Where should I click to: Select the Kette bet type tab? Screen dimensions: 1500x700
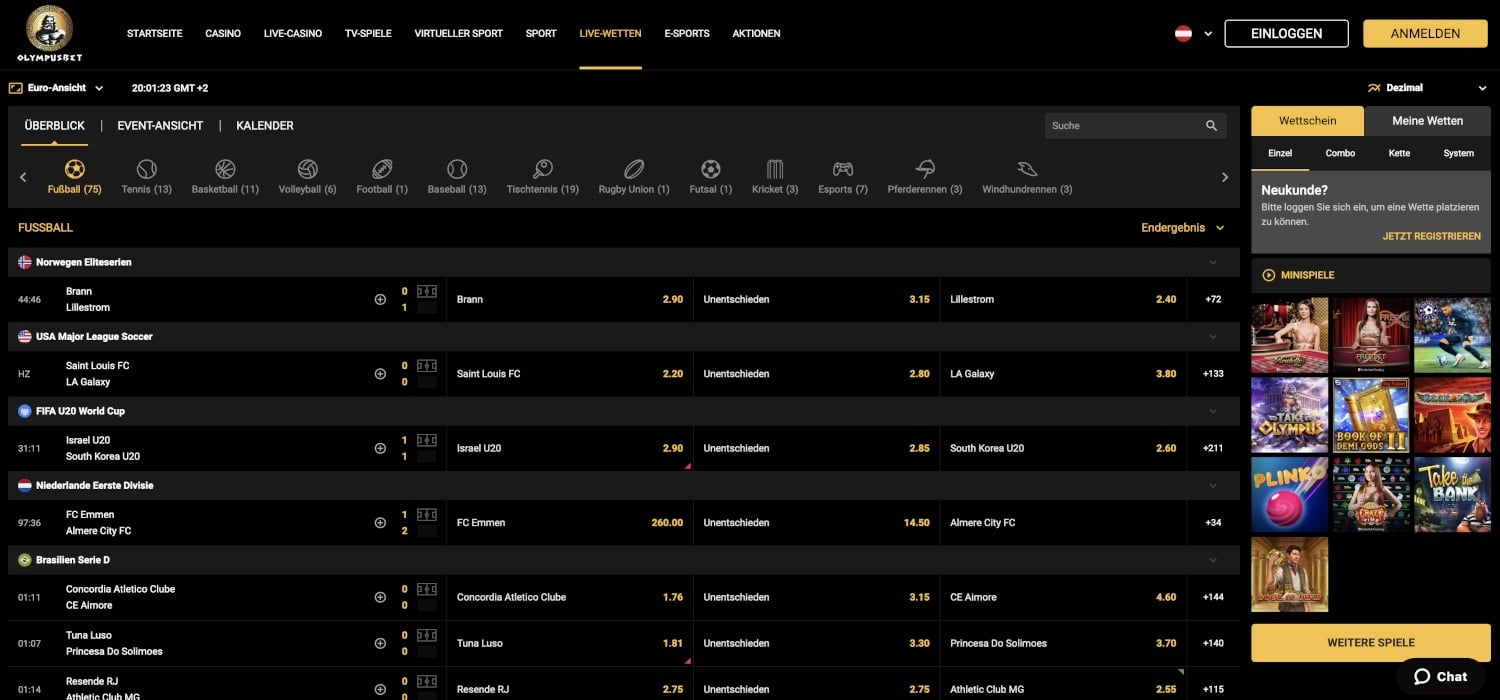point(1399,153)
